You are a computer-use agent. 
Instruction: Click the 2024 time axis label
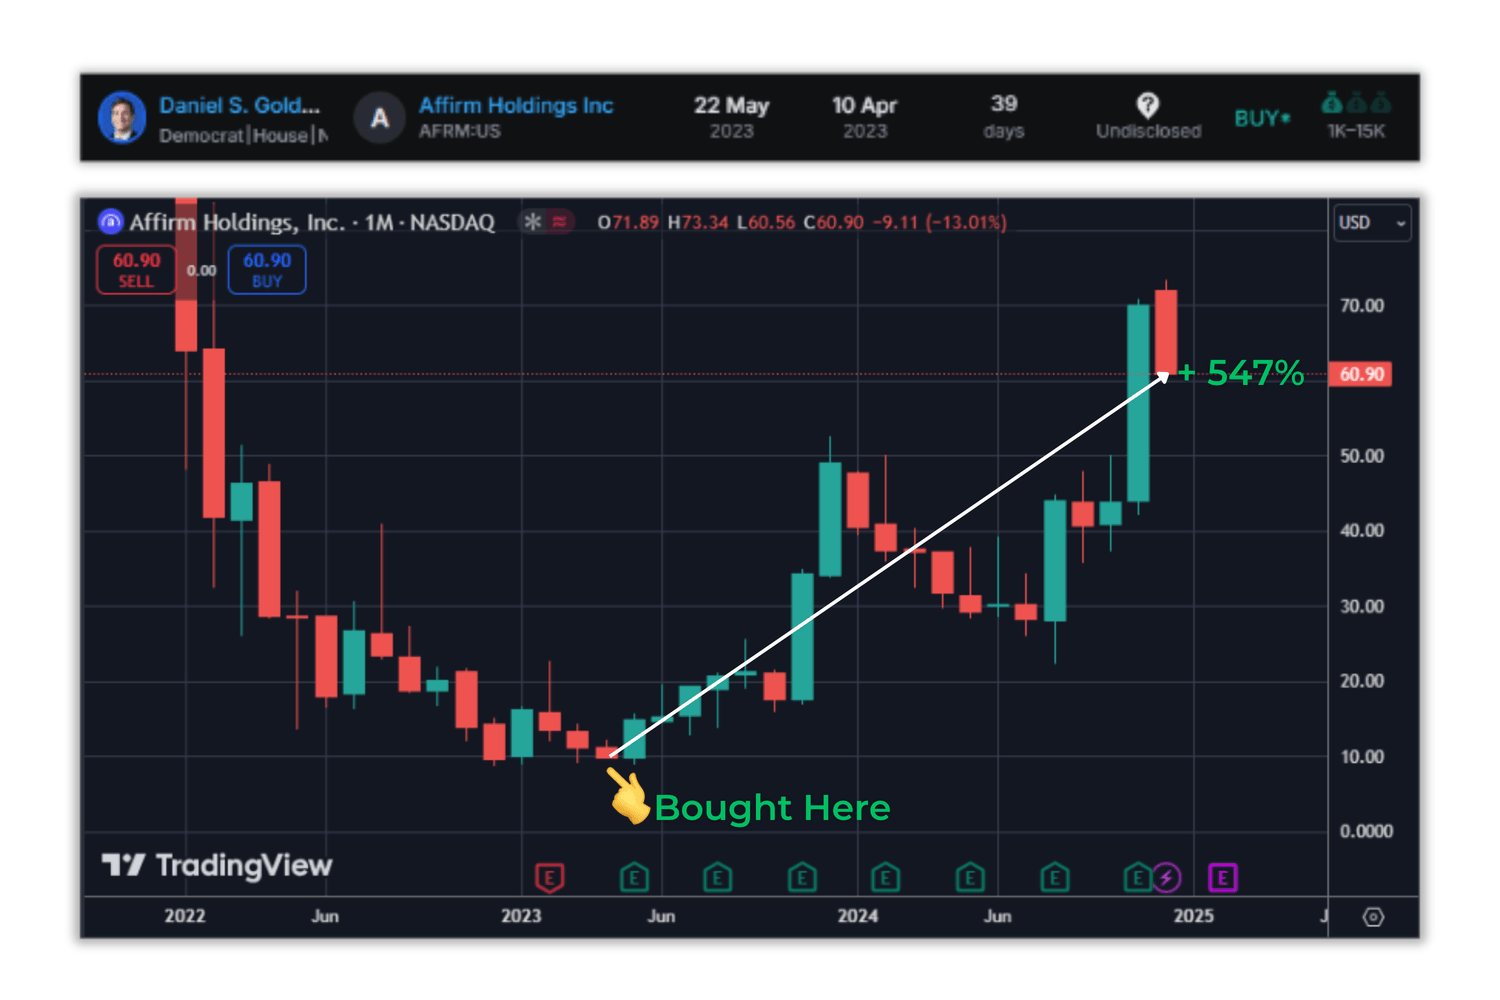coord(858,916)
